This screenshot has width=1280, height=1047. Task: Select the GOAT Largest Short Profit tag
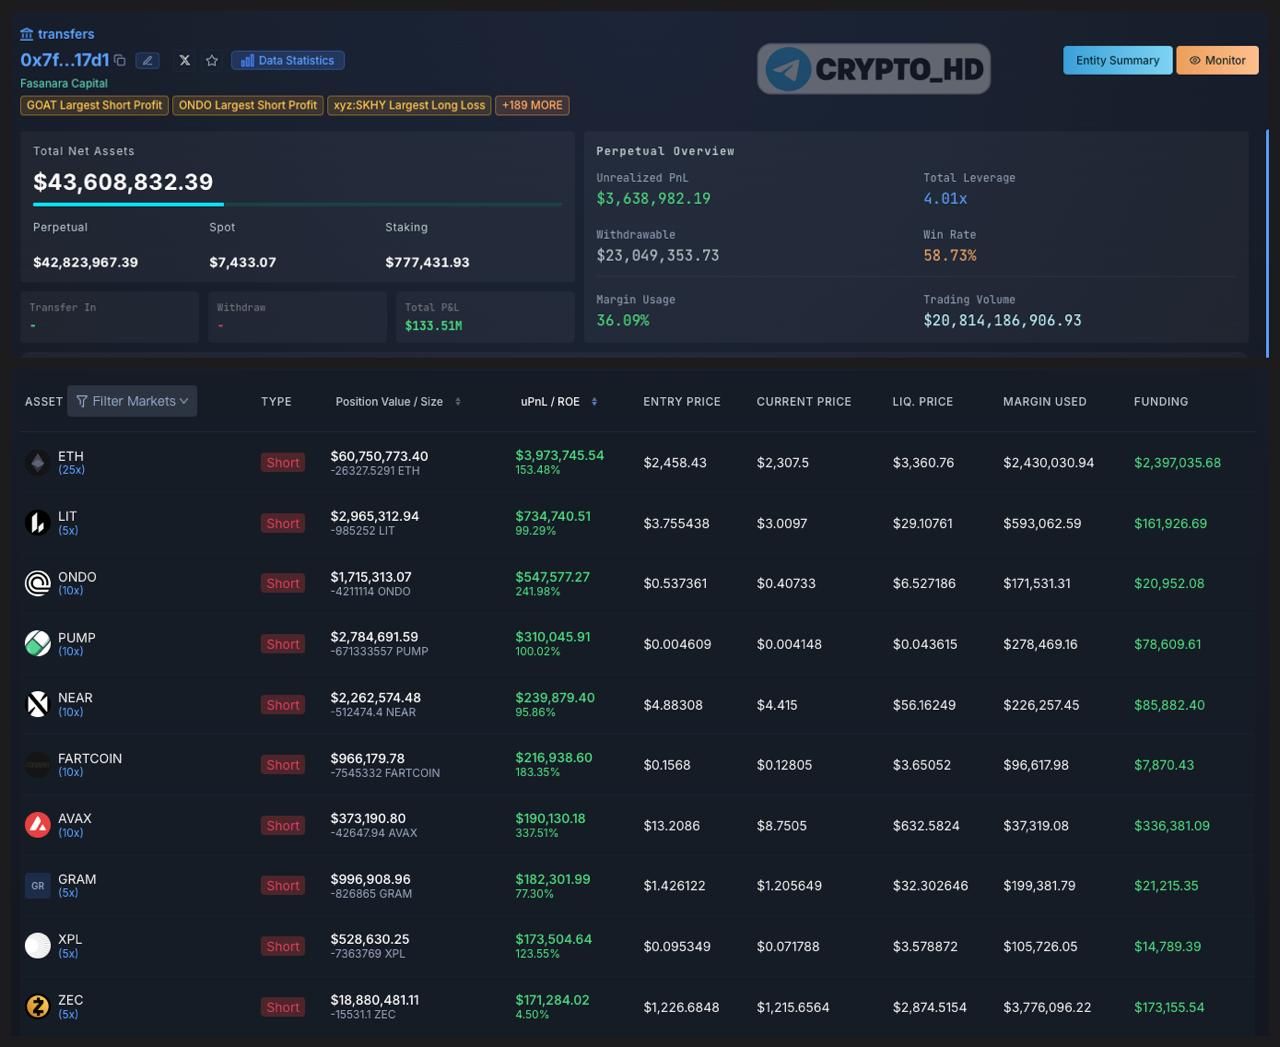coord(94,105)
